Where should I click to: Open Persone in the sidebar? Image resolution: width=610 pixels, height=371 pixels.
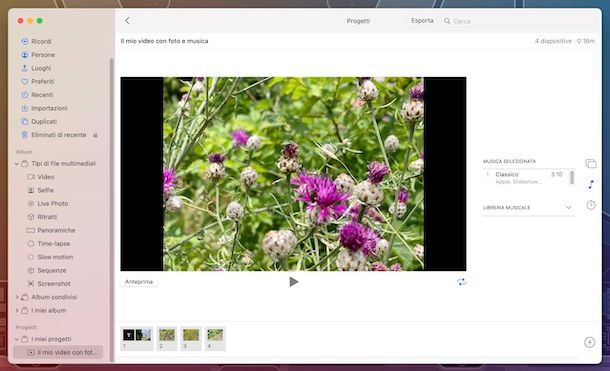[38, 55]
